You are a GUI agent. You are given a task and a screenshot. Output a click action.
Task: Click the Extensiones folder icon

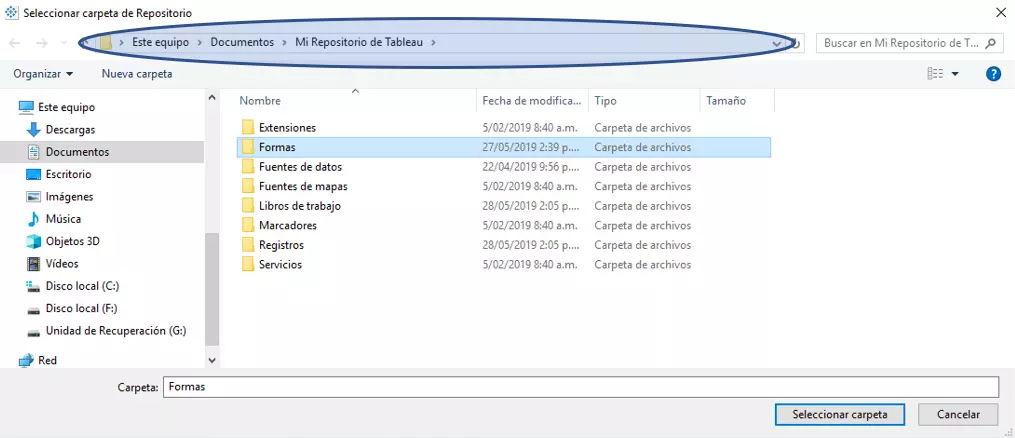coord(248,128)
